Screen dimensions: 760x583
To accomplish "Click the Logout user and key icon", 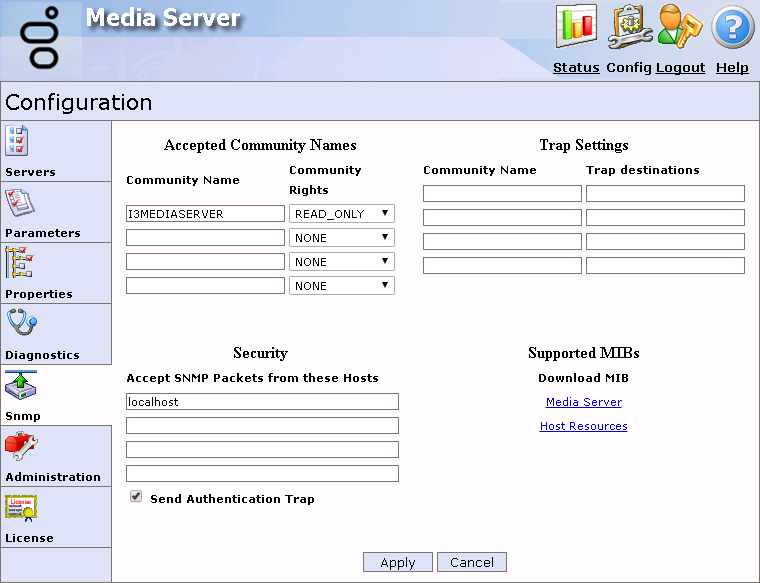I will click(x=681, y=26).
